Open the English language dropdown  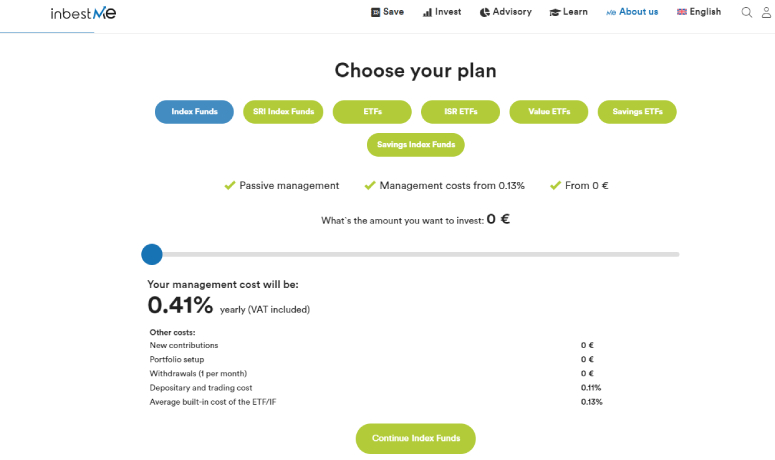click(699, 12)
